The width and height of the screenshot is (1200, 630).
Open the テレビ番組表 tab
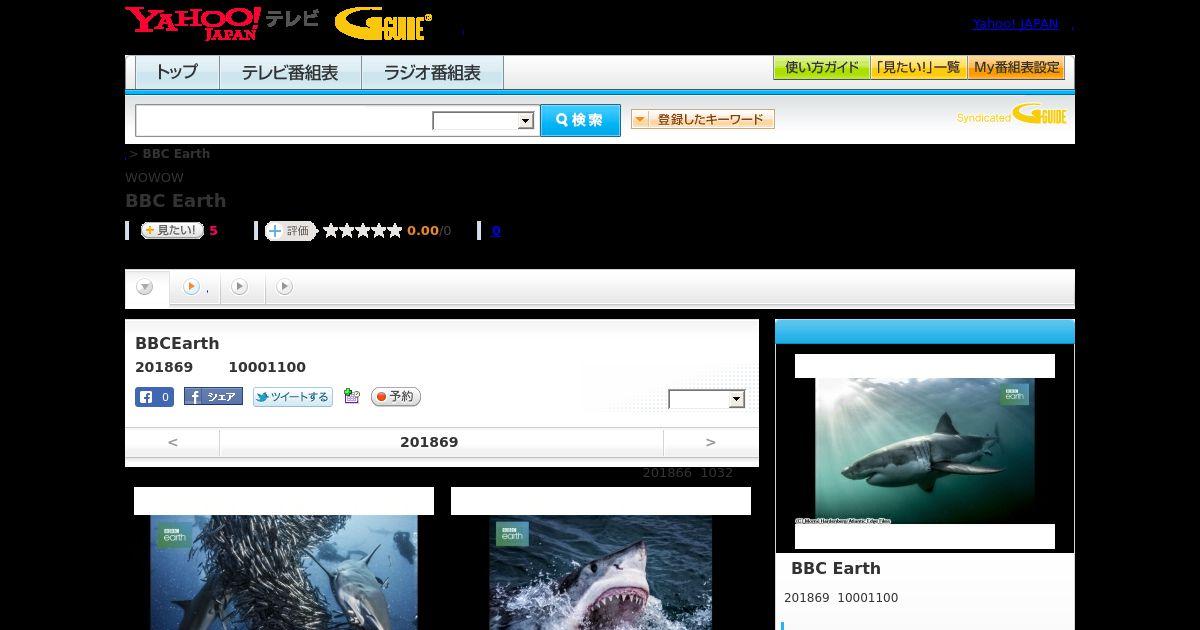[x=290, y=72]
